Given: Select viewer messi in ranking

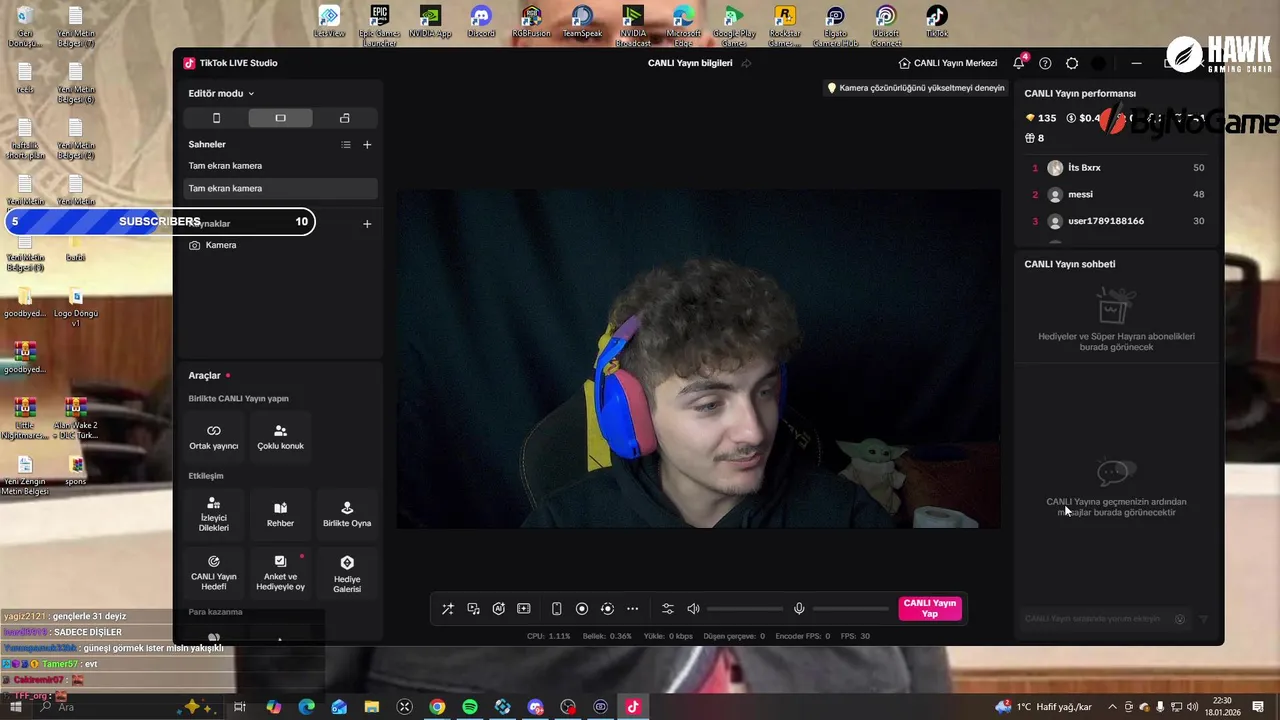Looking at the screenshot, I should 1118,194.
